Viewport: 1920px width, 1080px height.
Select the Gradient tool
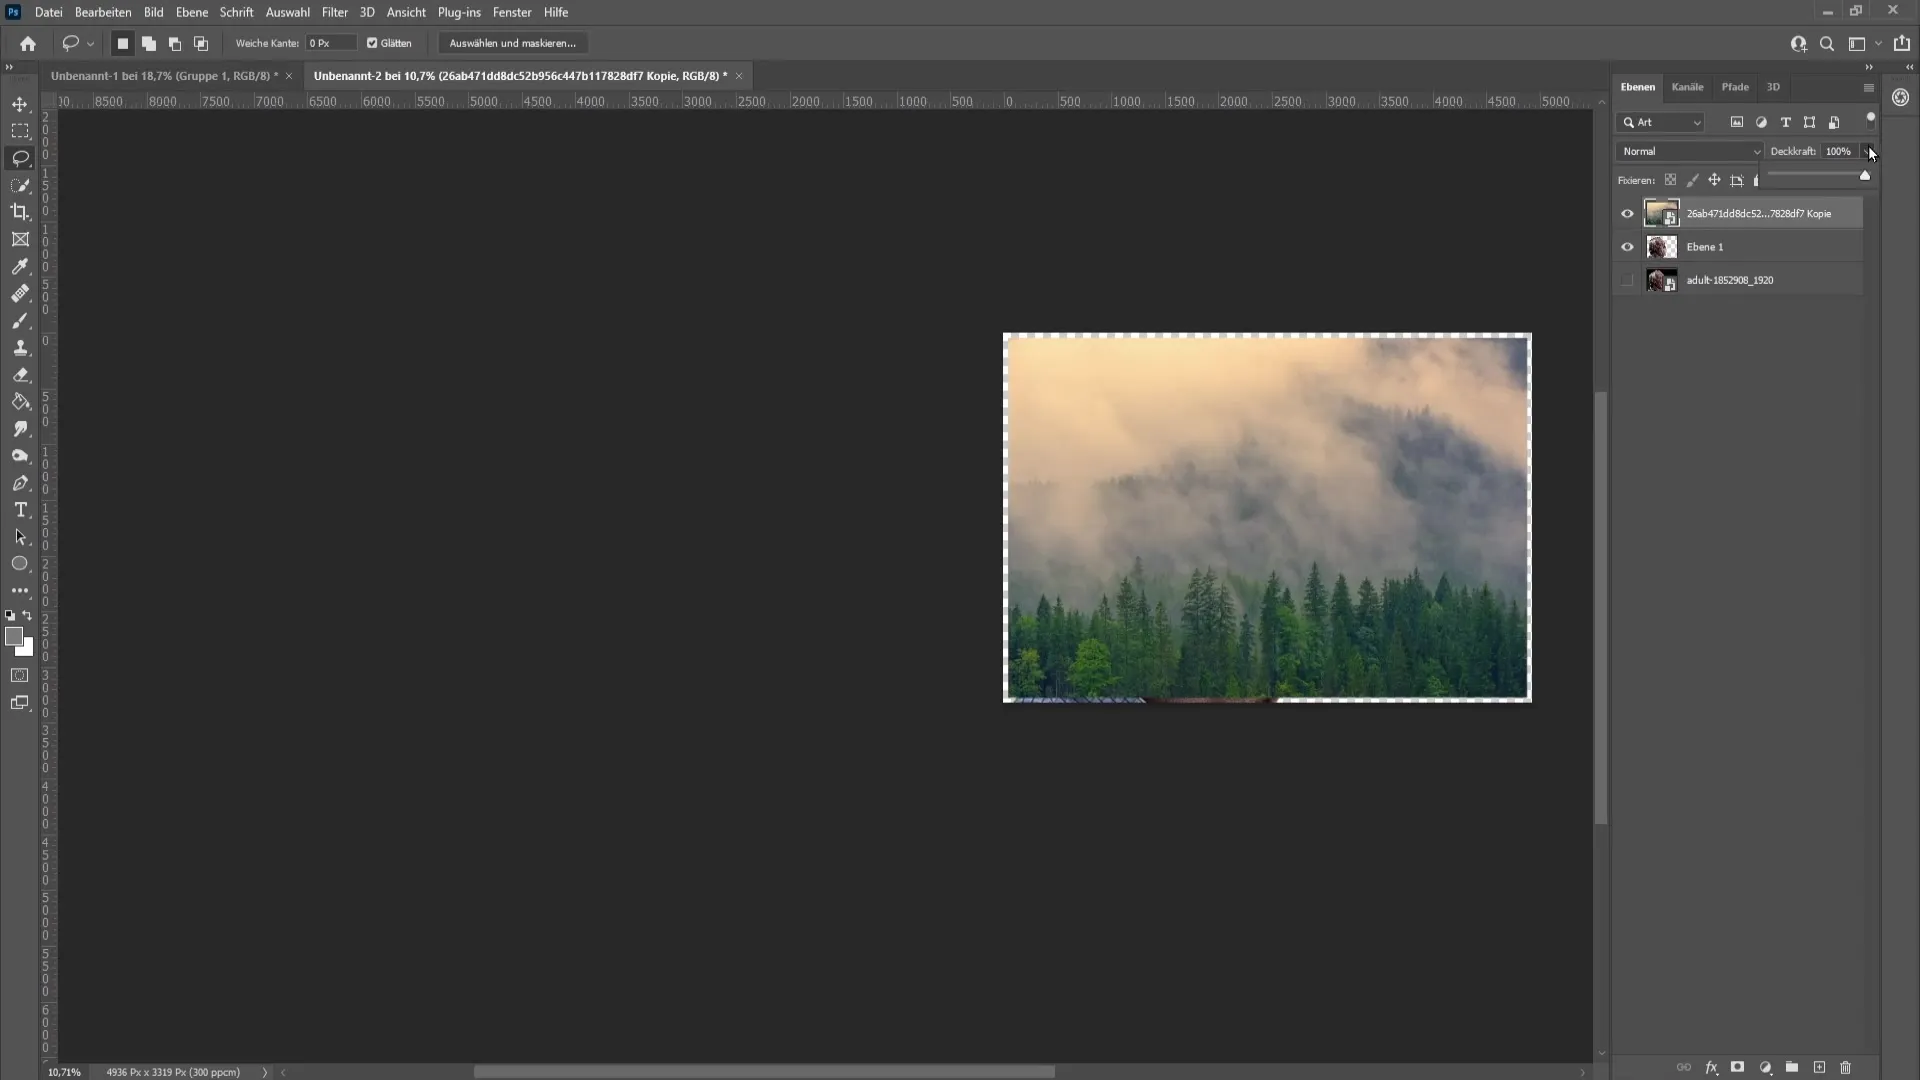[x=20, y=402]
